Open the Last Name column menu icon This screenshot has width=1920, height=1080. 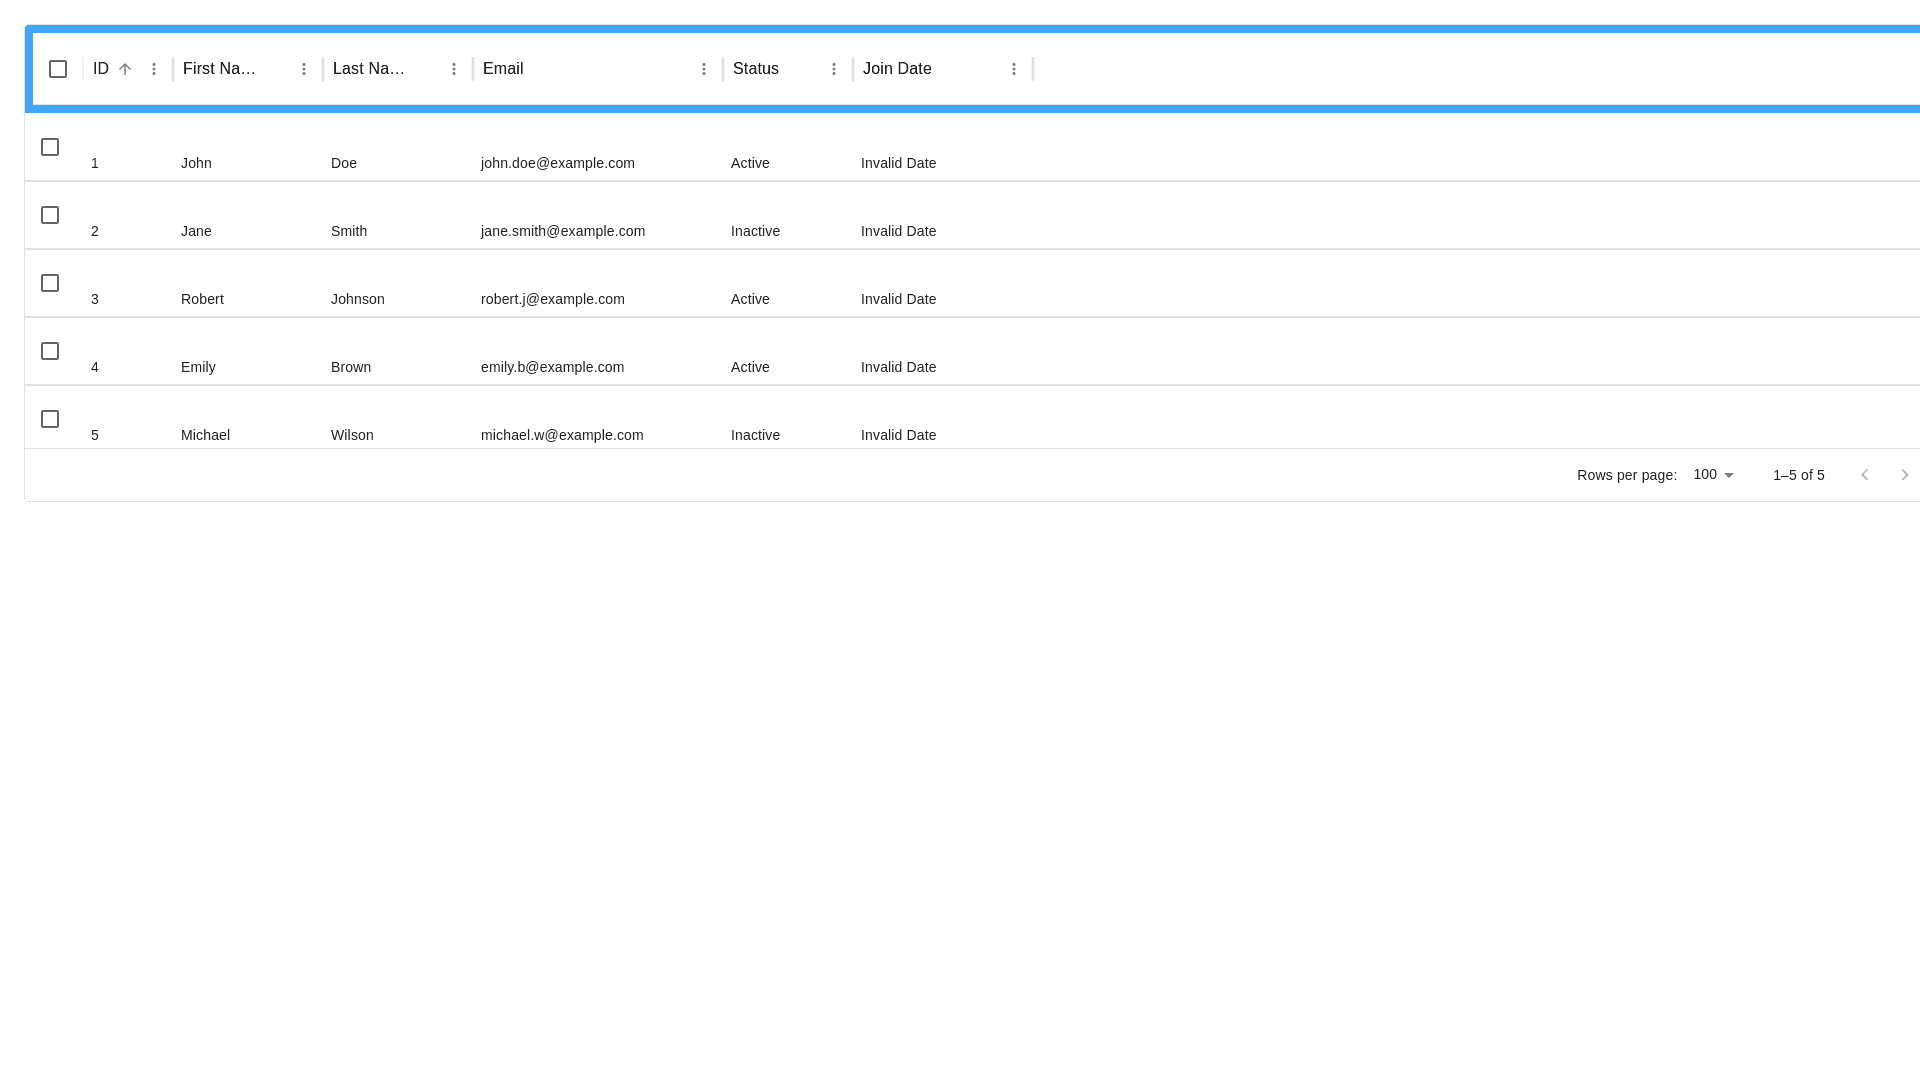tap(454, 69)
